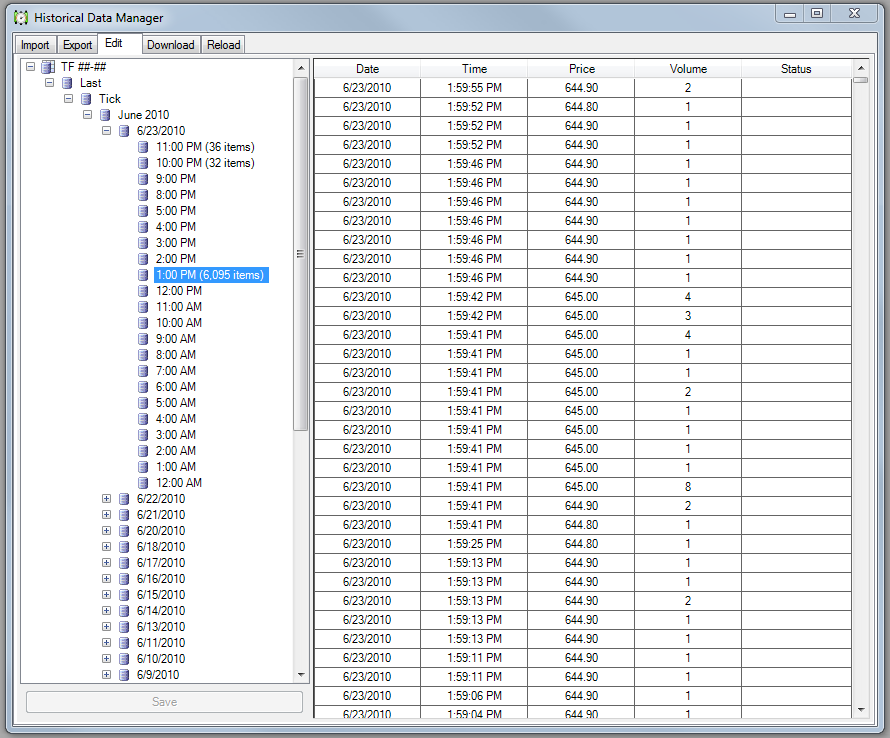
Task: Click the Status column header
Action: 796,69
